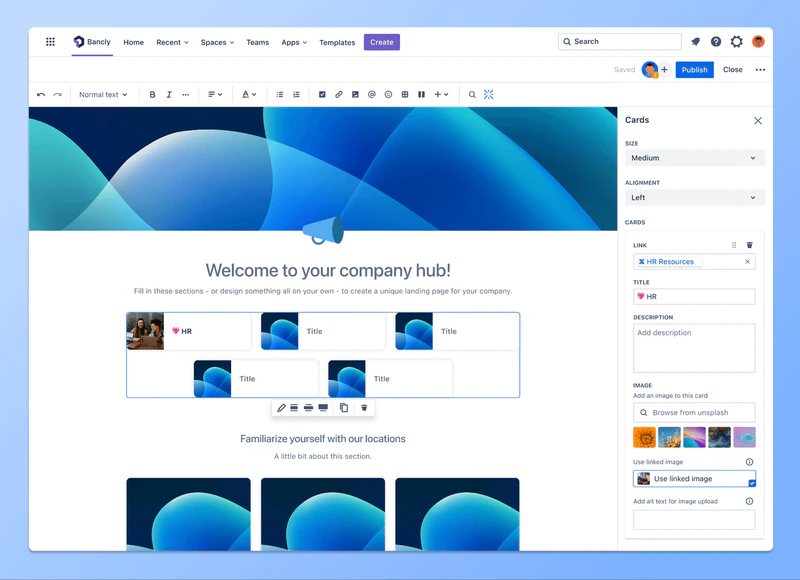800x580 pixels.
Task: Close the Cards side panel
Action: [758, 120]
